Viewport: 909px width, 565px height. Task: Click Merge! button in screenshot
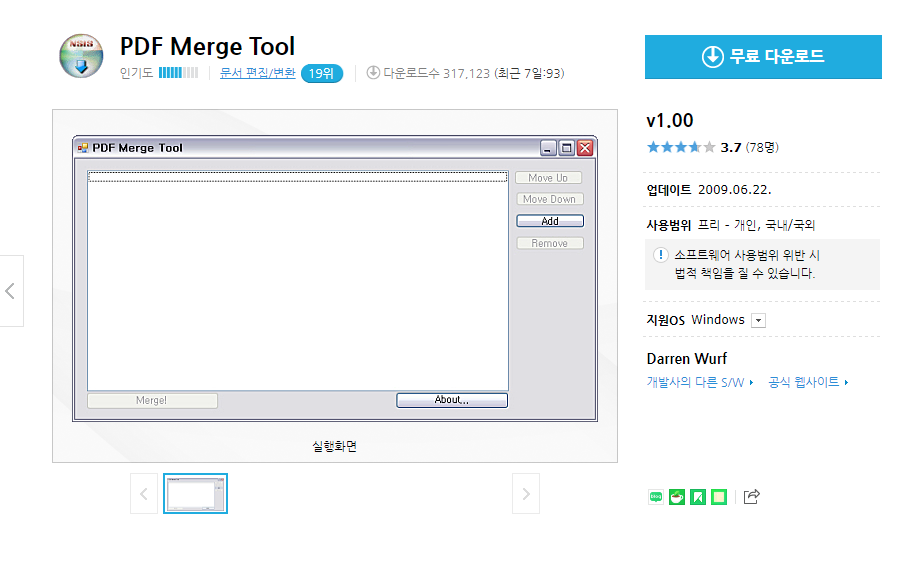pyautogui.click(x=152, y=400)
